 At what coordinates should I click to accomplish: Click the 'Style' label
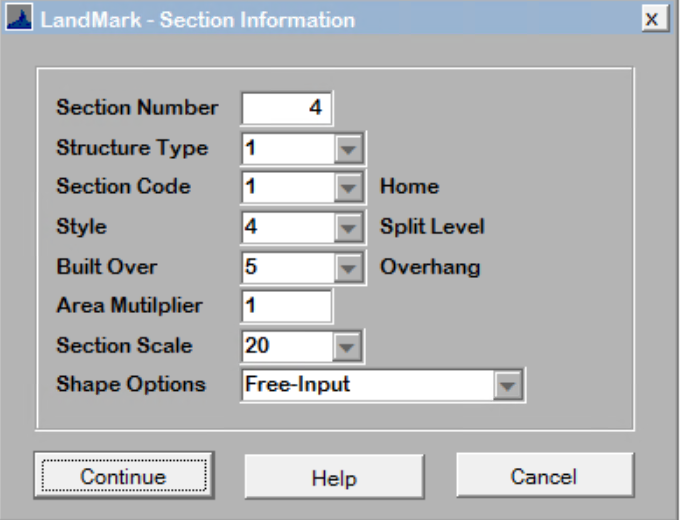click(82, 227)
